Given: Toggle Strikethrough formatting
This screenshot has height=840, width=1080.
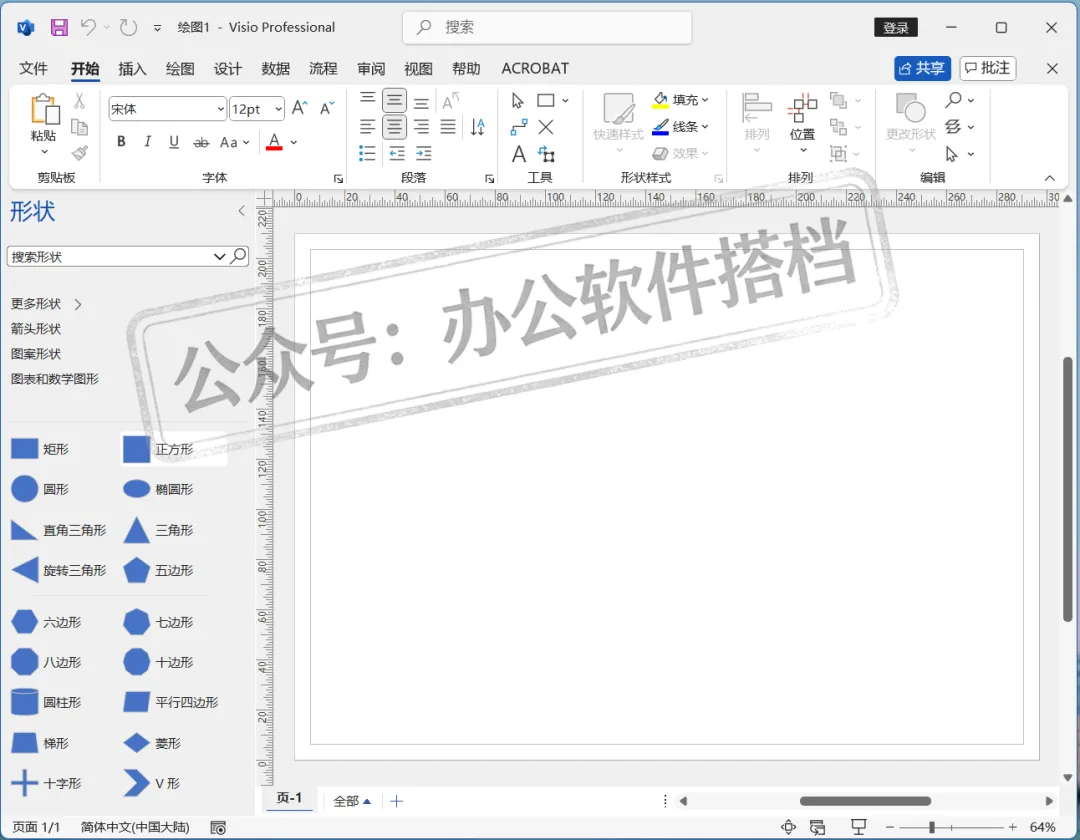Looking at the screenshot, I should 200,143.
